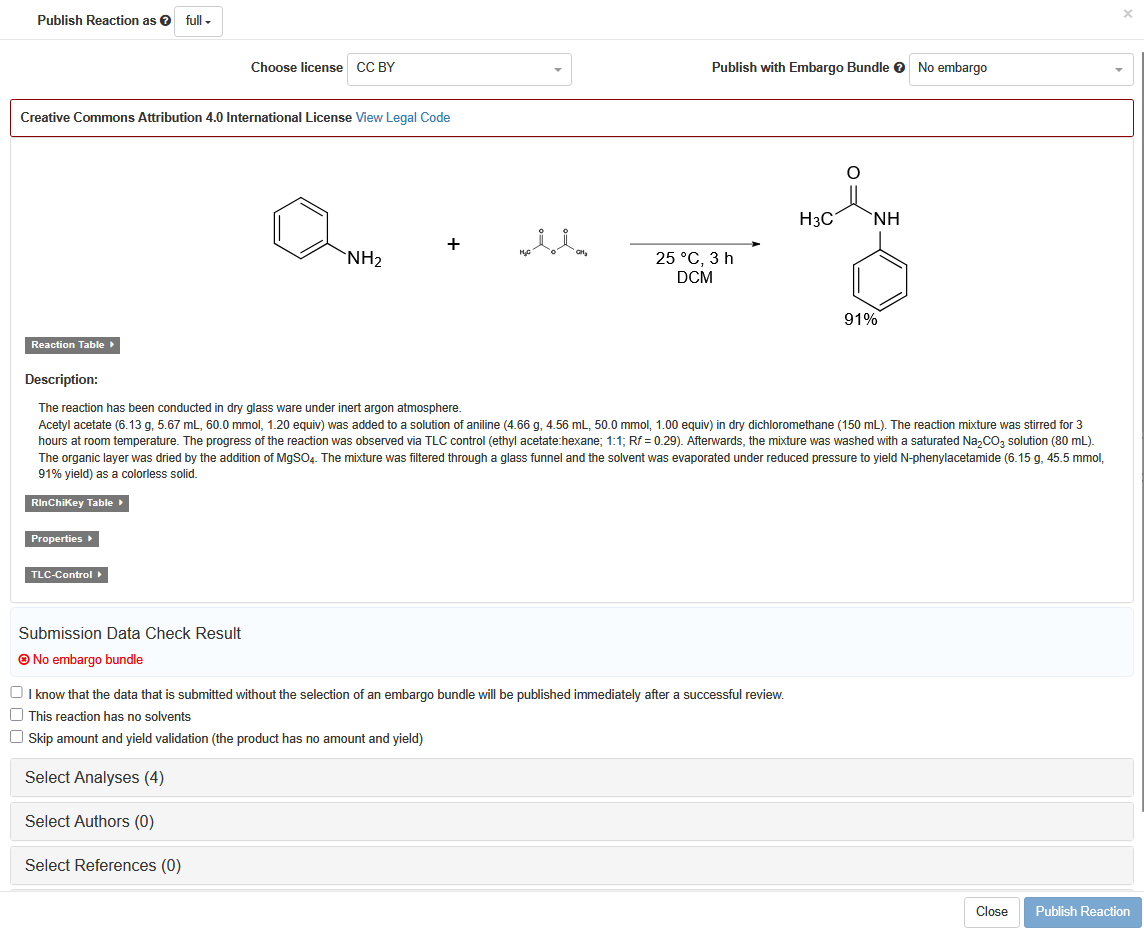Open the Embargo Bundle selector
Image resolution: width=1144 pixels, height=928 pixels.
pyautogui.click(x=1020, y=69)
